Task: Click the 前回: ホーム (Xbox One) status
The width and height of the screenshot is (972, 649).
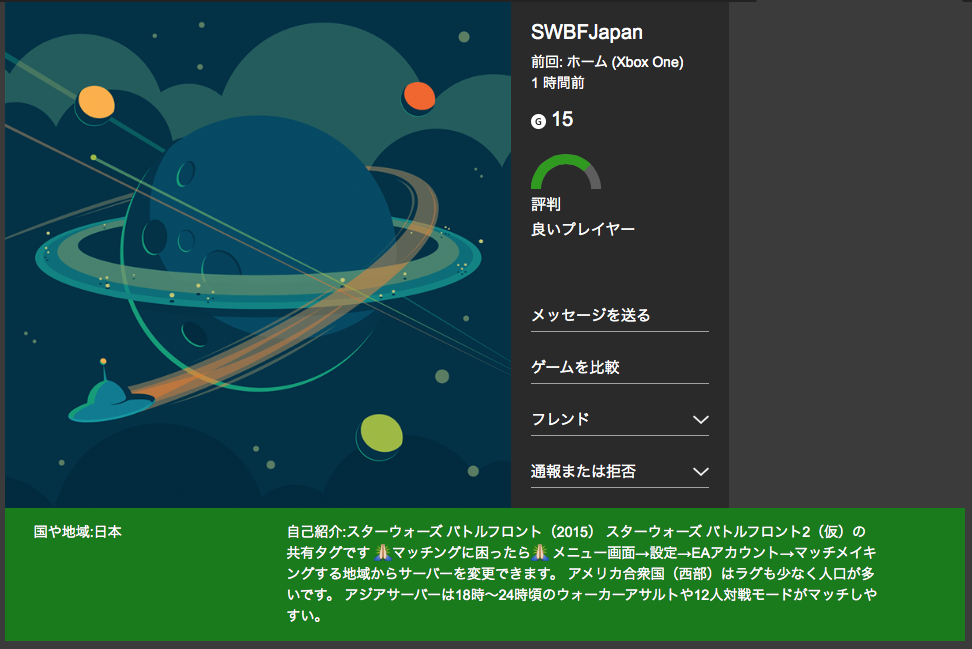Action: pyautogui.click(x=607, y=62)
